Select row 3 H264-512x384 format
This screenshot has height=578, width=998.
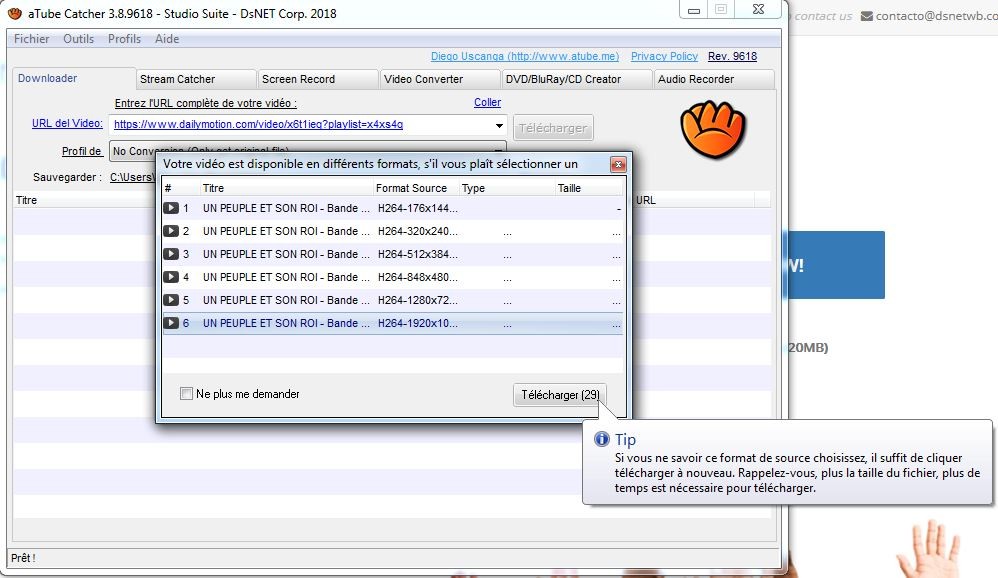pos(393,254)
